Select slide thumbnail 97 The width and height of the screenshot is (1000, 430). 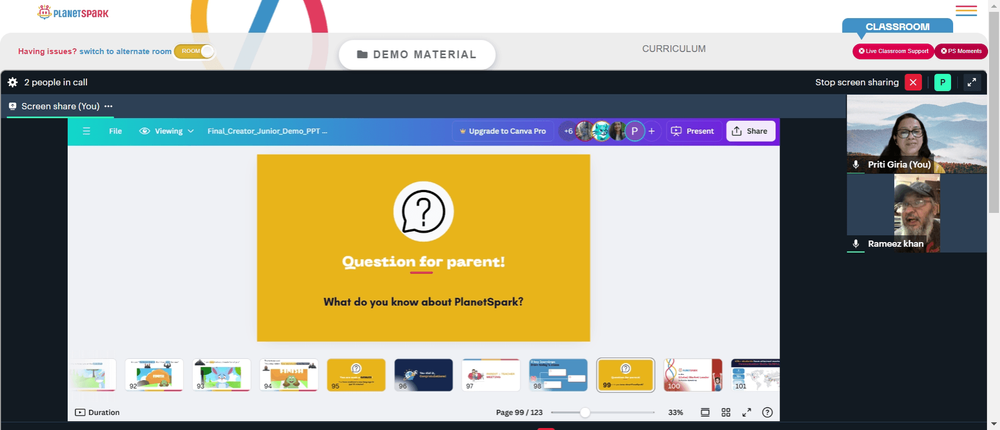pyautogui.click(x=491, y=375)
